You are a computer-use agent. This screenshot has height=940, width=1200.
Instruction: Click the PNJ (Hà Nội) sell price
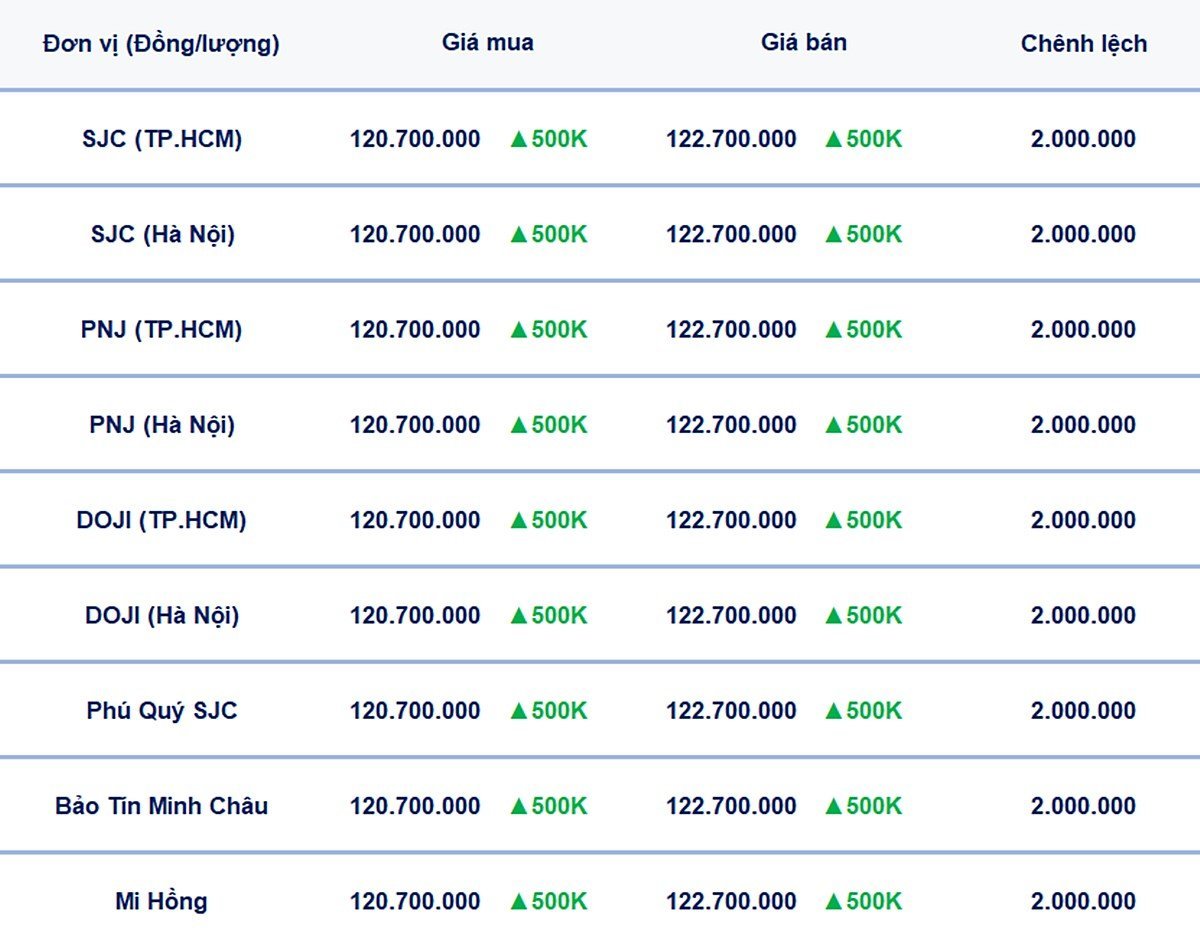click(732, 425)
